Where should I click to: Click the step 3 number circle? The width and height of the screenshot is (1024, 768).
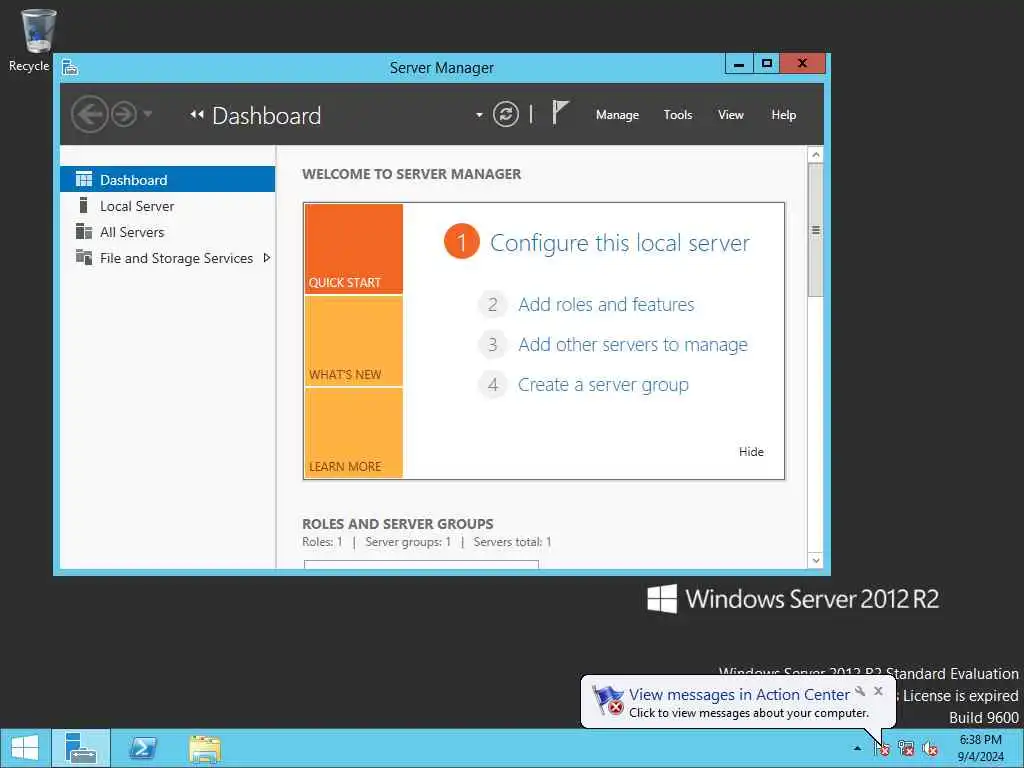[x=492, y=344]
